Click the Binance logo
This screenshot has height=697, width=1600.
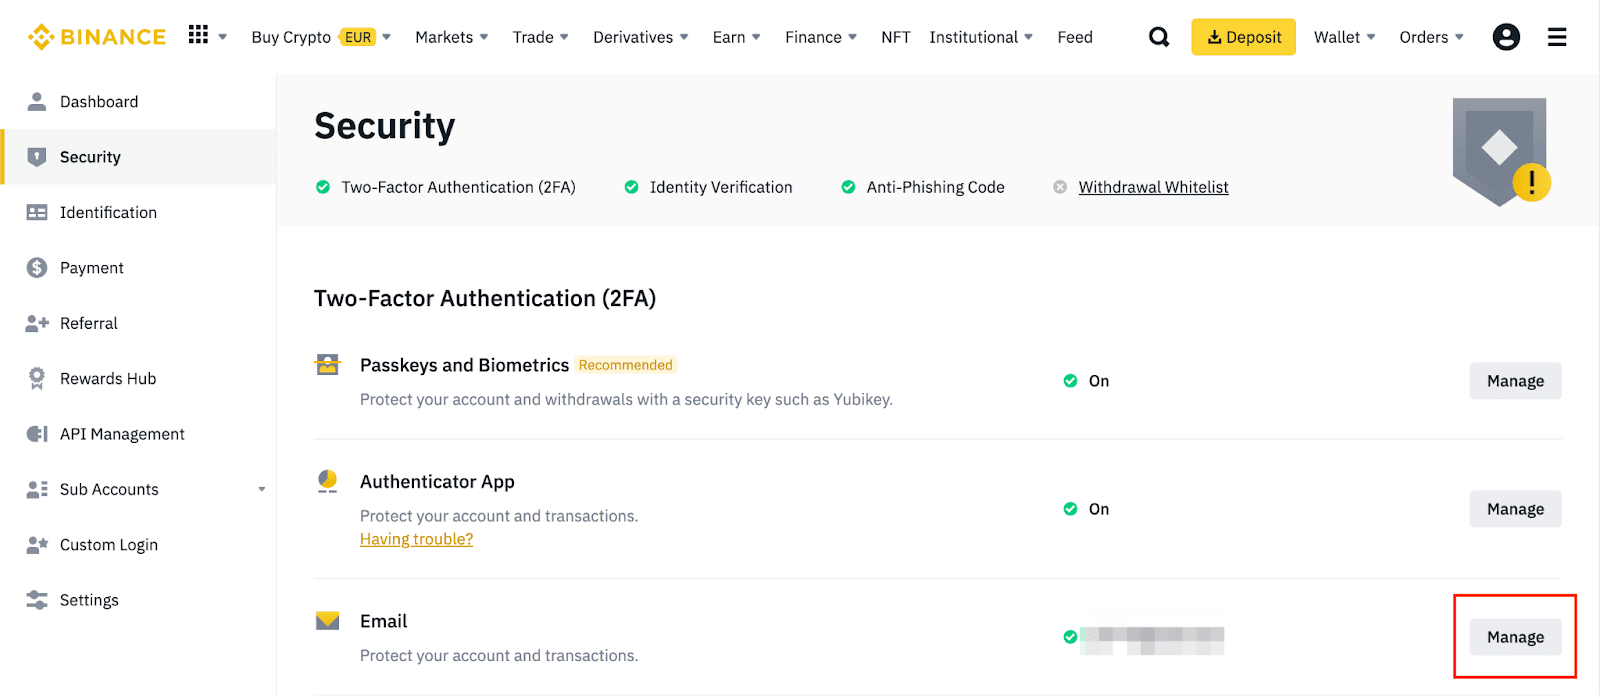(97, 37)
